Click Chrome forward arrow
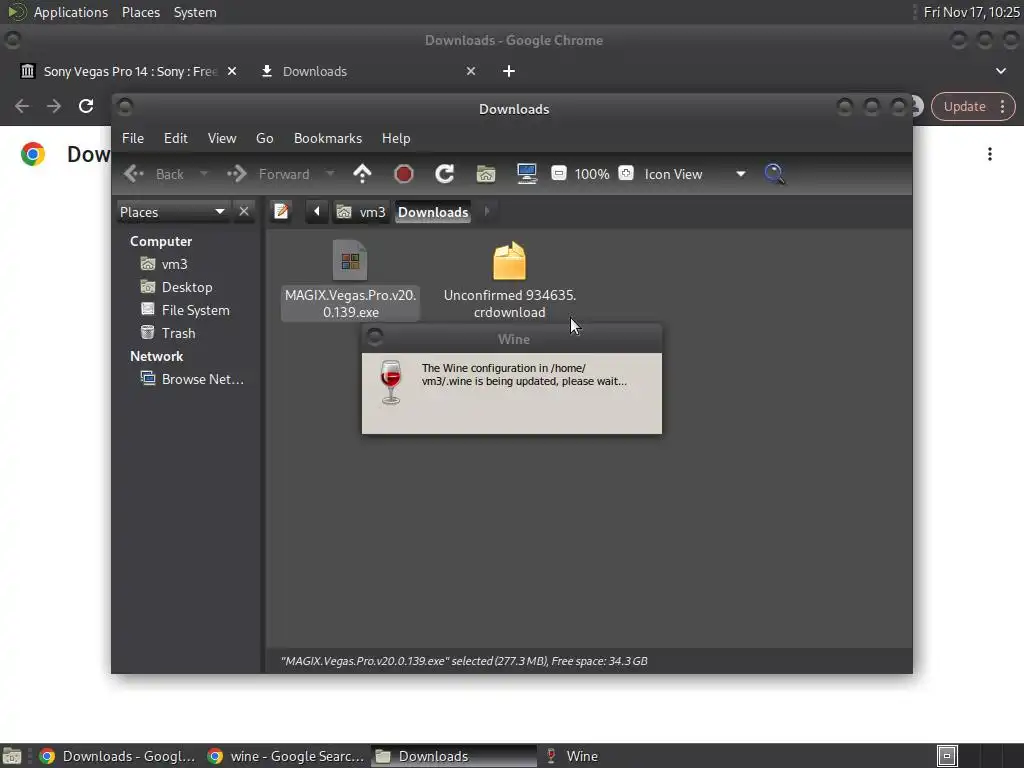The height and width of the screenshot is (768, 1024). coord(54,106)
